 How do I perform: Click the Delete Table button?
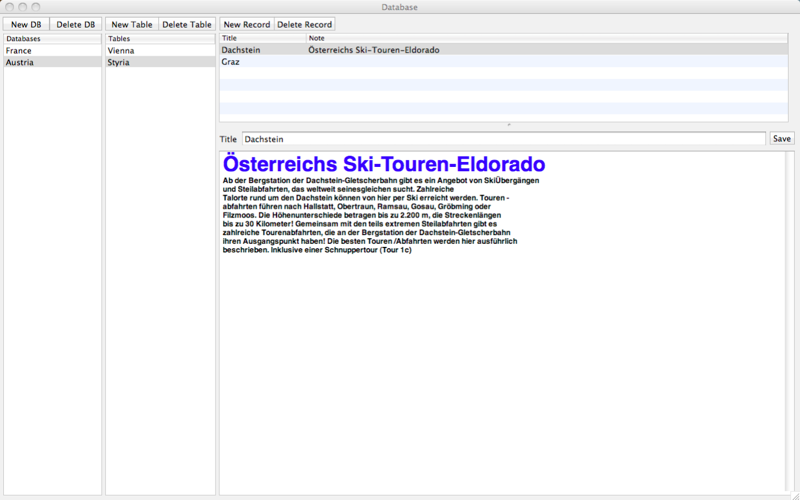coord(187,24)
